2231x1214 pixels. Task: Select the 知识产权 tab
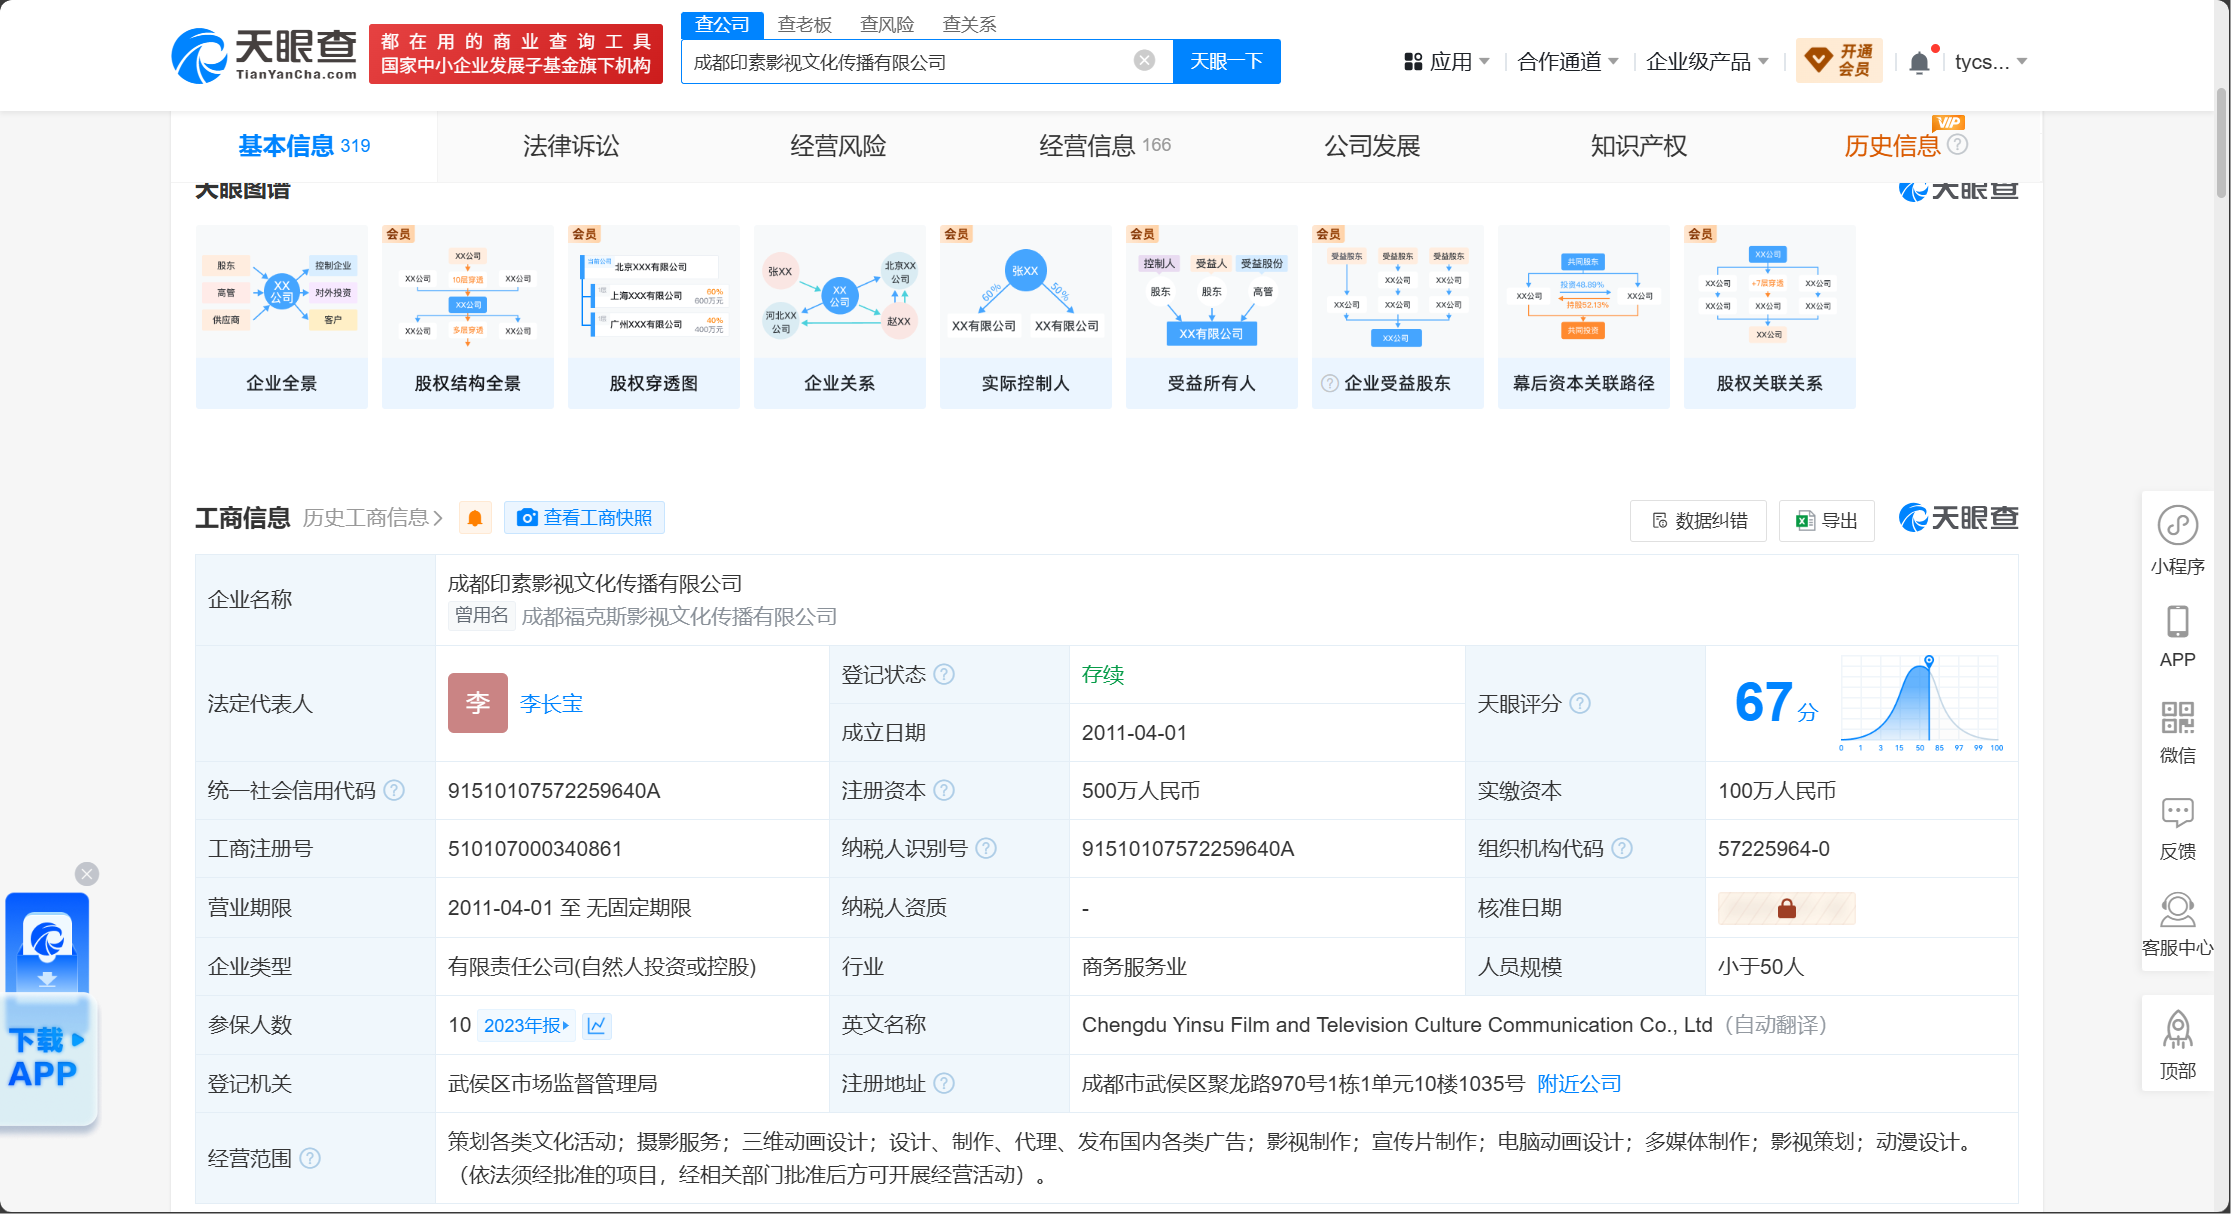point(1639,146)
